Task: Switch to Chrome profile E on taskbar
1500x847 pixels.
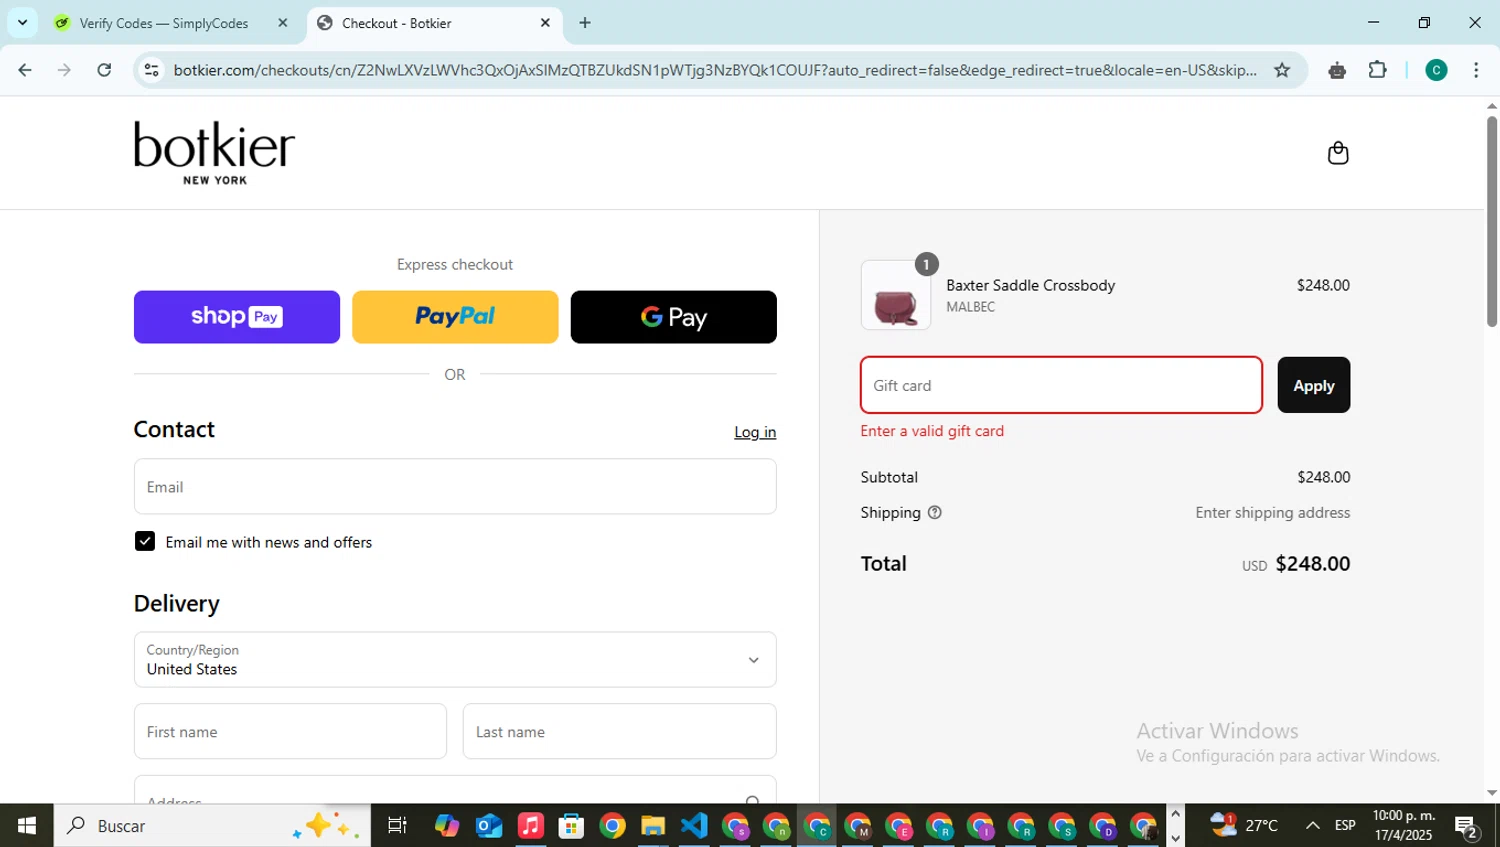Action: 899,826
